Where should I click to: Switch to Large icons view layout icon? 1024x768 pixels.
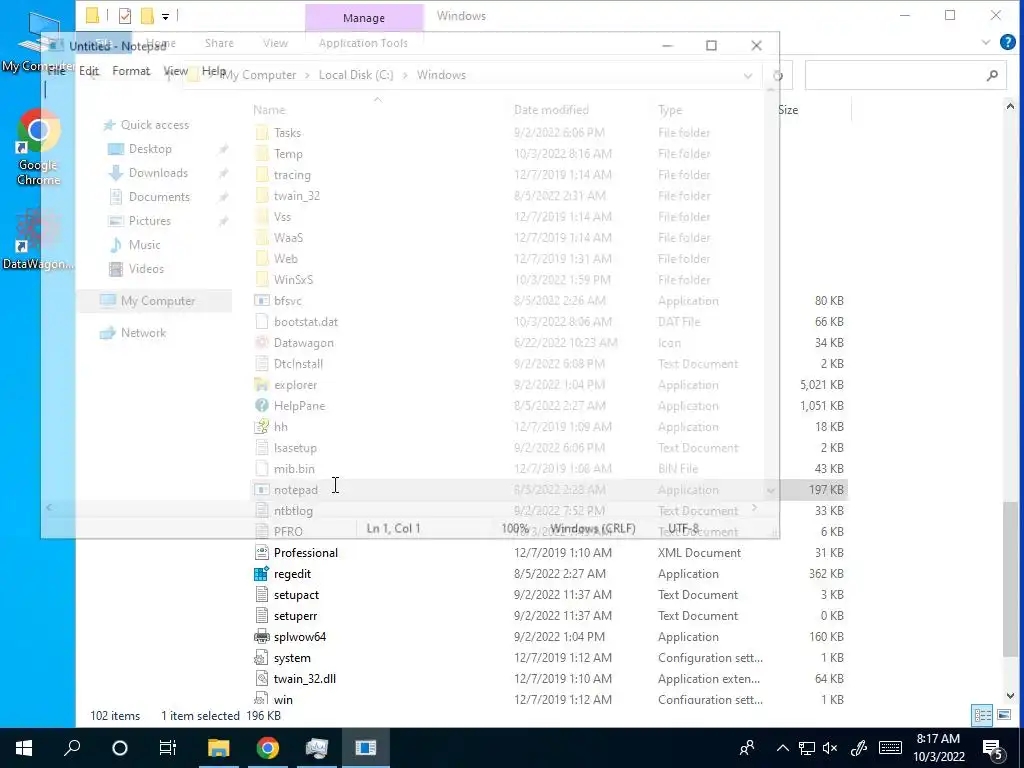1004,715
